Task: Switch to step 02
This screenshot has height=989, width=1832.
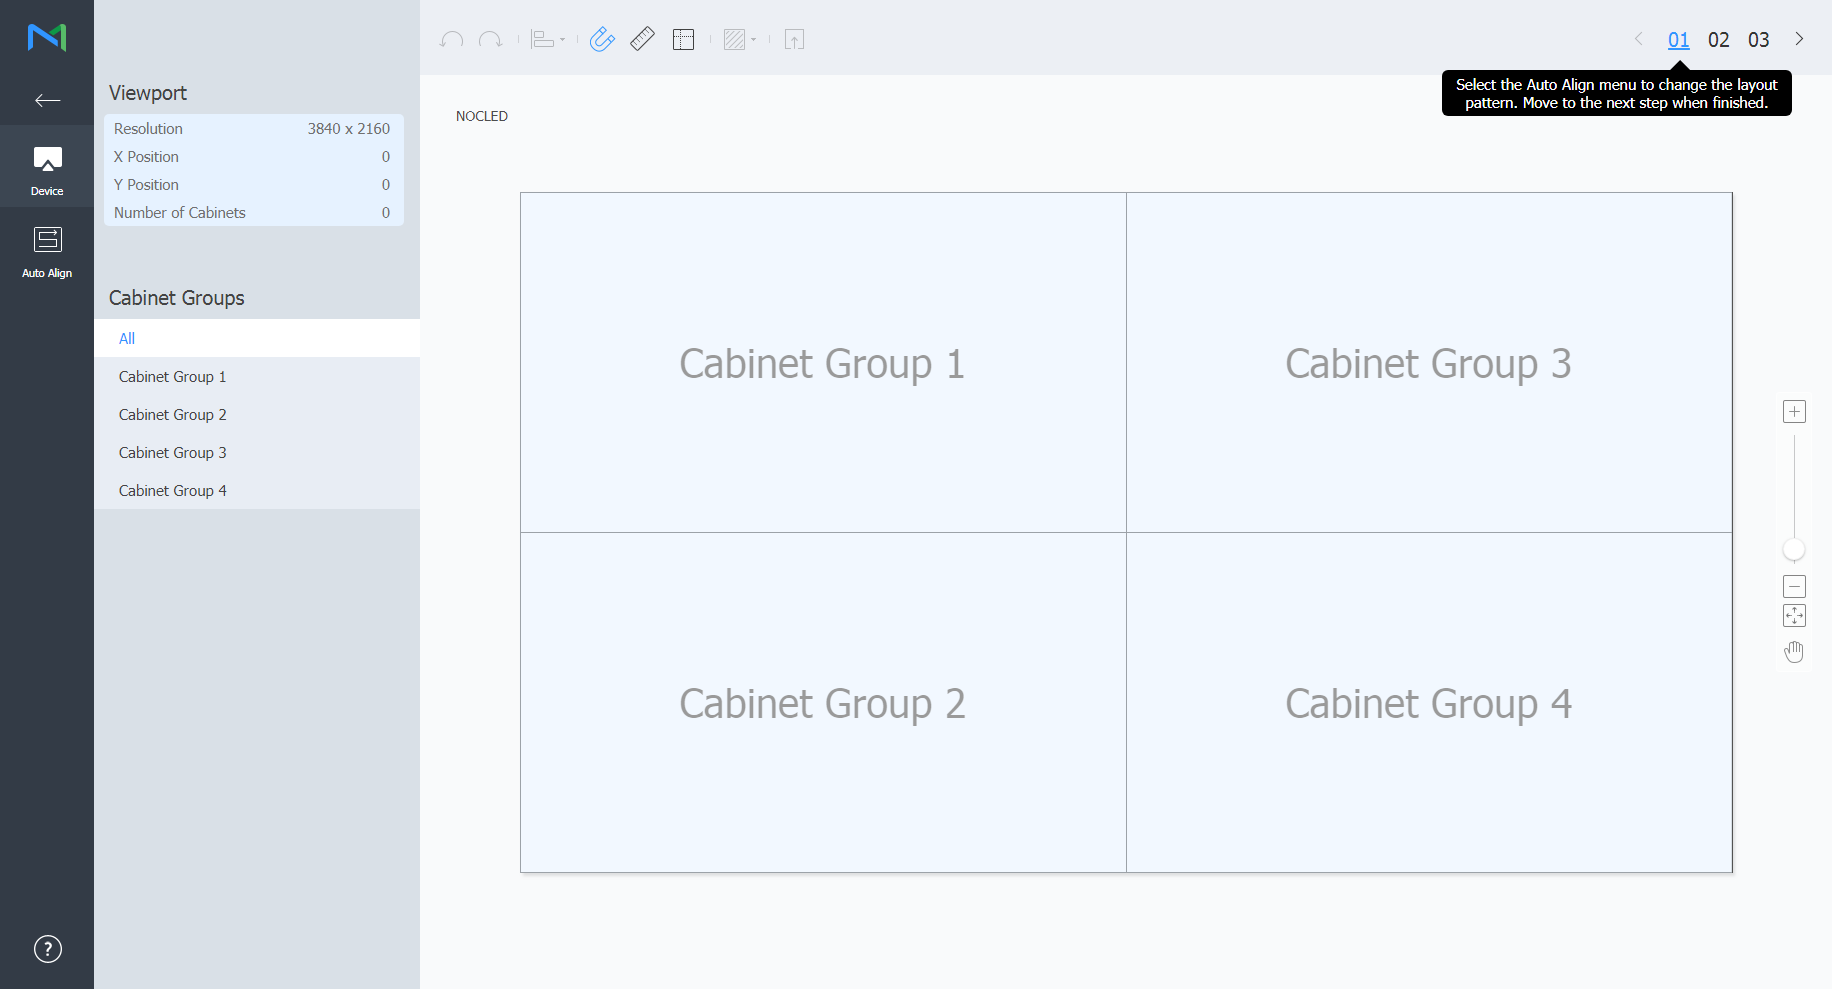Action: (1718, 40)
